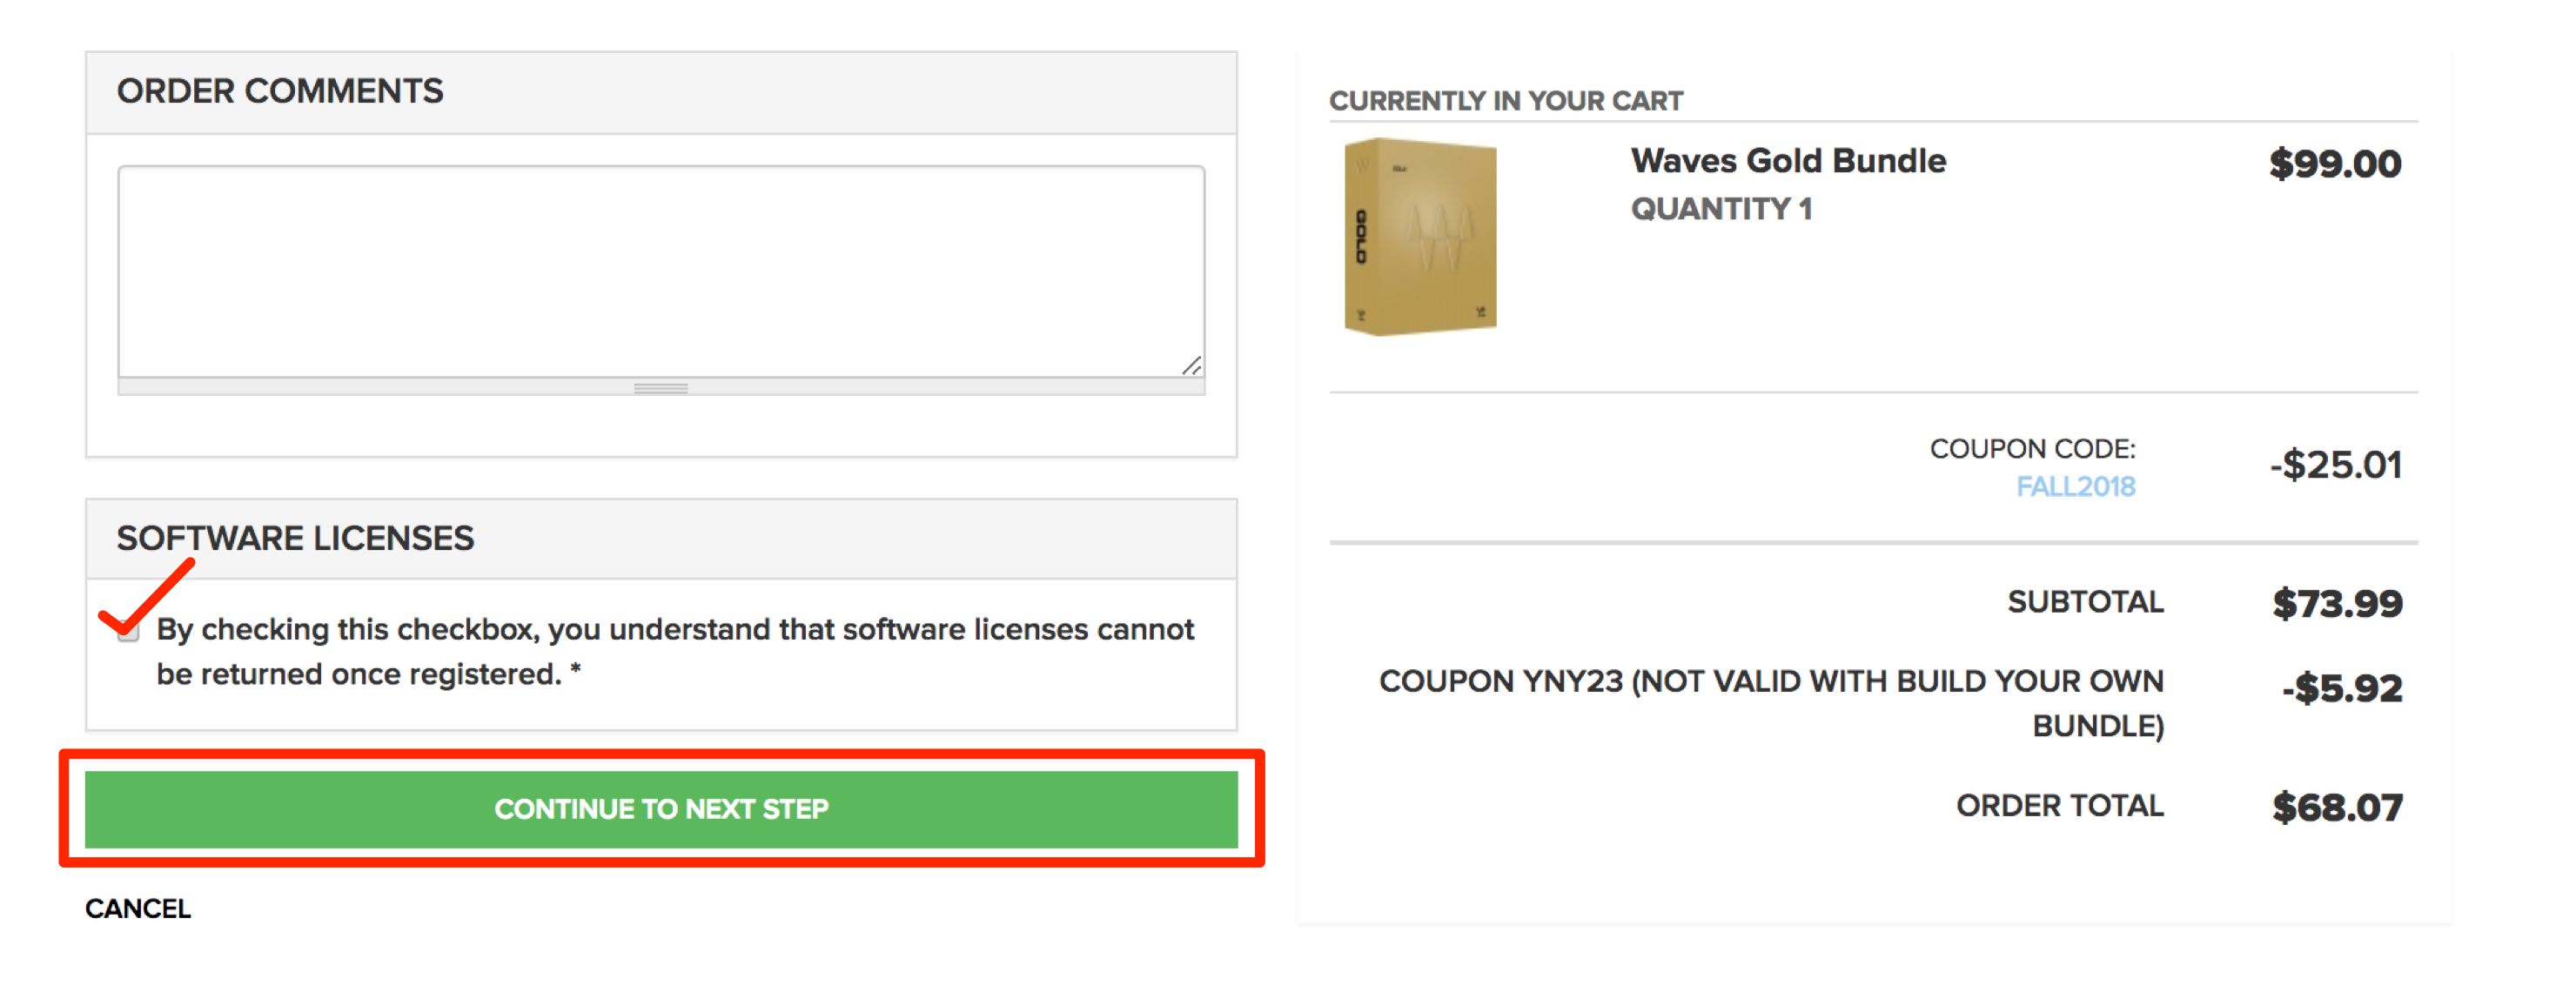Click the Cancel link
Image resolution: width=2576 pixels, height=992 pixels.
(x=138, y=908)
